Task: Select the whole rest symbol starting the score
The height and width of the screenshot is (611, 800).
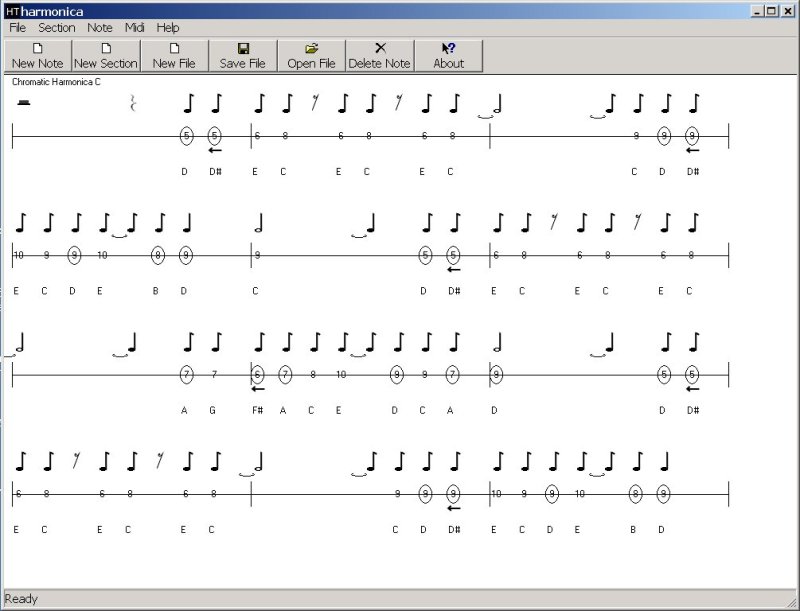Action: [23, 103]
